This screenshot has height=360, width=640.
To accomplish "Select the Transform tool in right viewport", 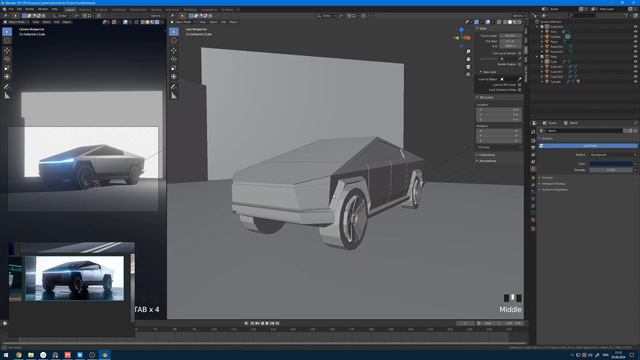I will tap(174, 77).
